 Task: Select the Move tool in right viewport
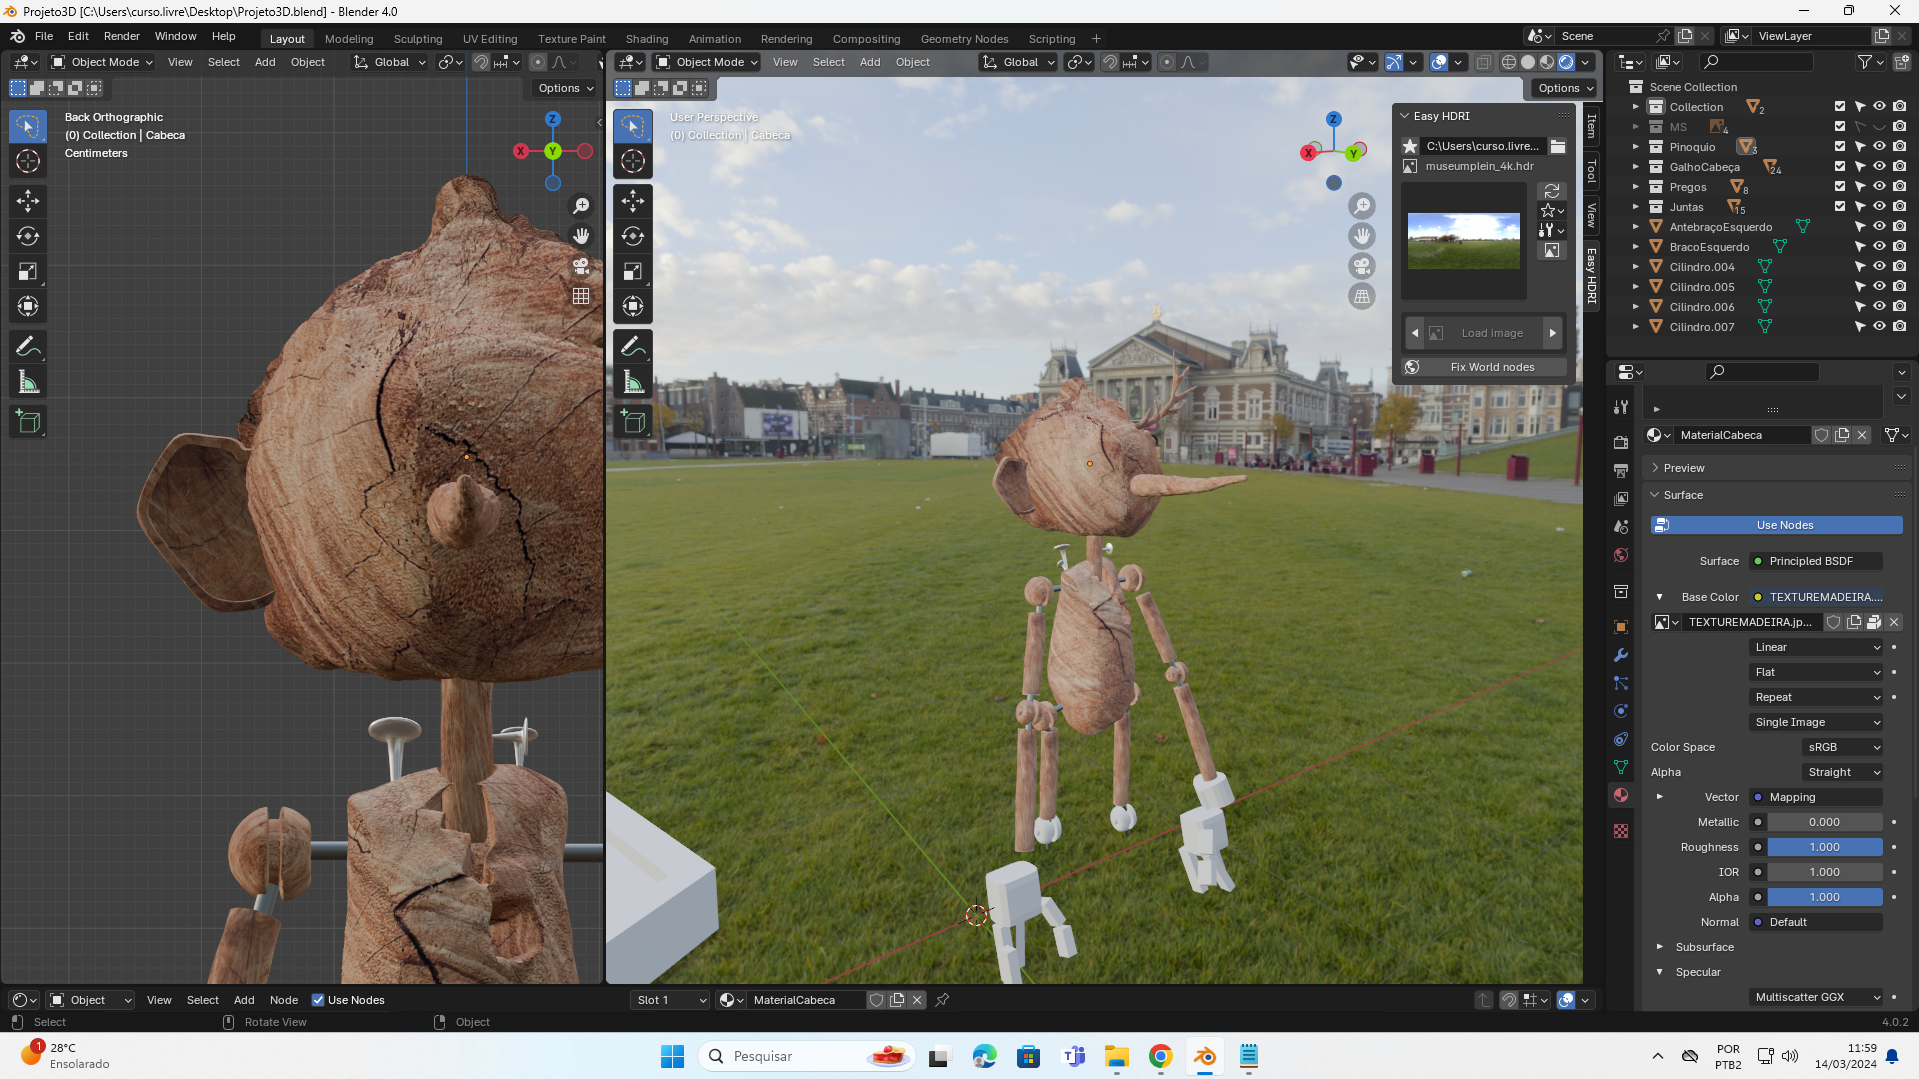(633, 201)
